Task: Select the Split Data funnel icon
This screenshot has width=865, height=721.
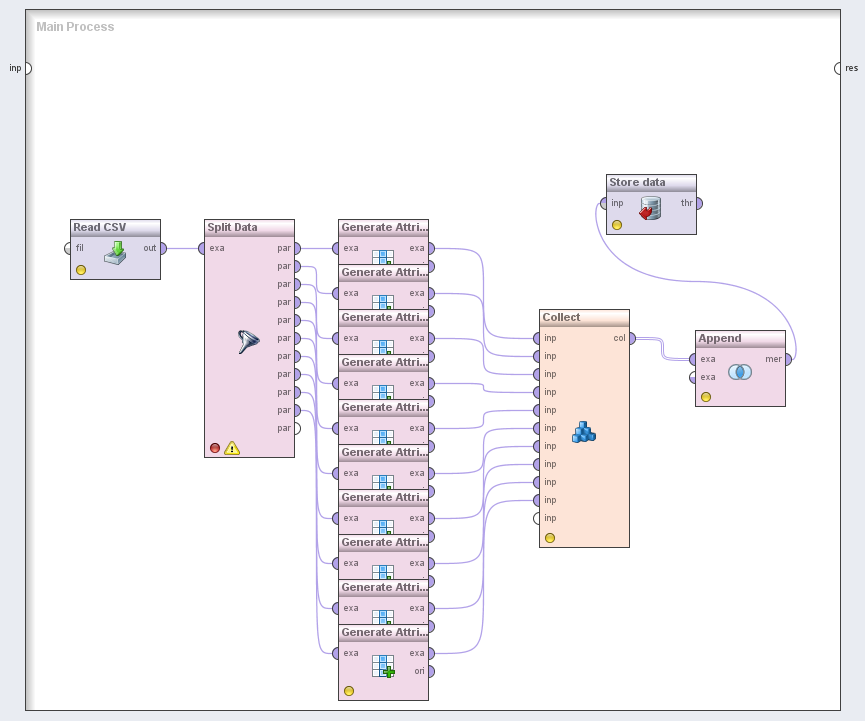Action: pyautogui.click(x=248, y=342)
